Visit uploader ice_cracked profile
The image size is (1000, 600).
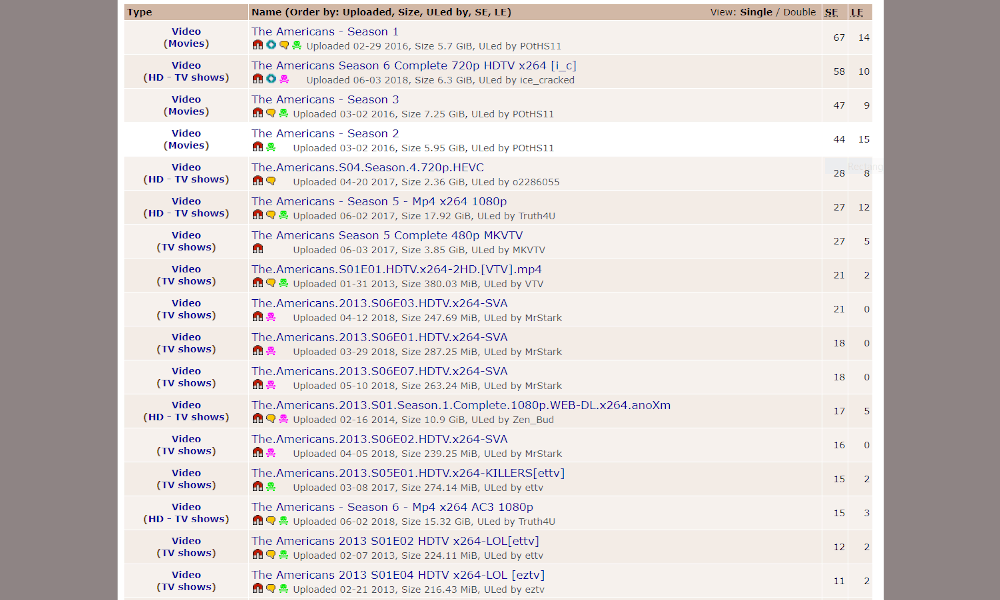point(547,80)
